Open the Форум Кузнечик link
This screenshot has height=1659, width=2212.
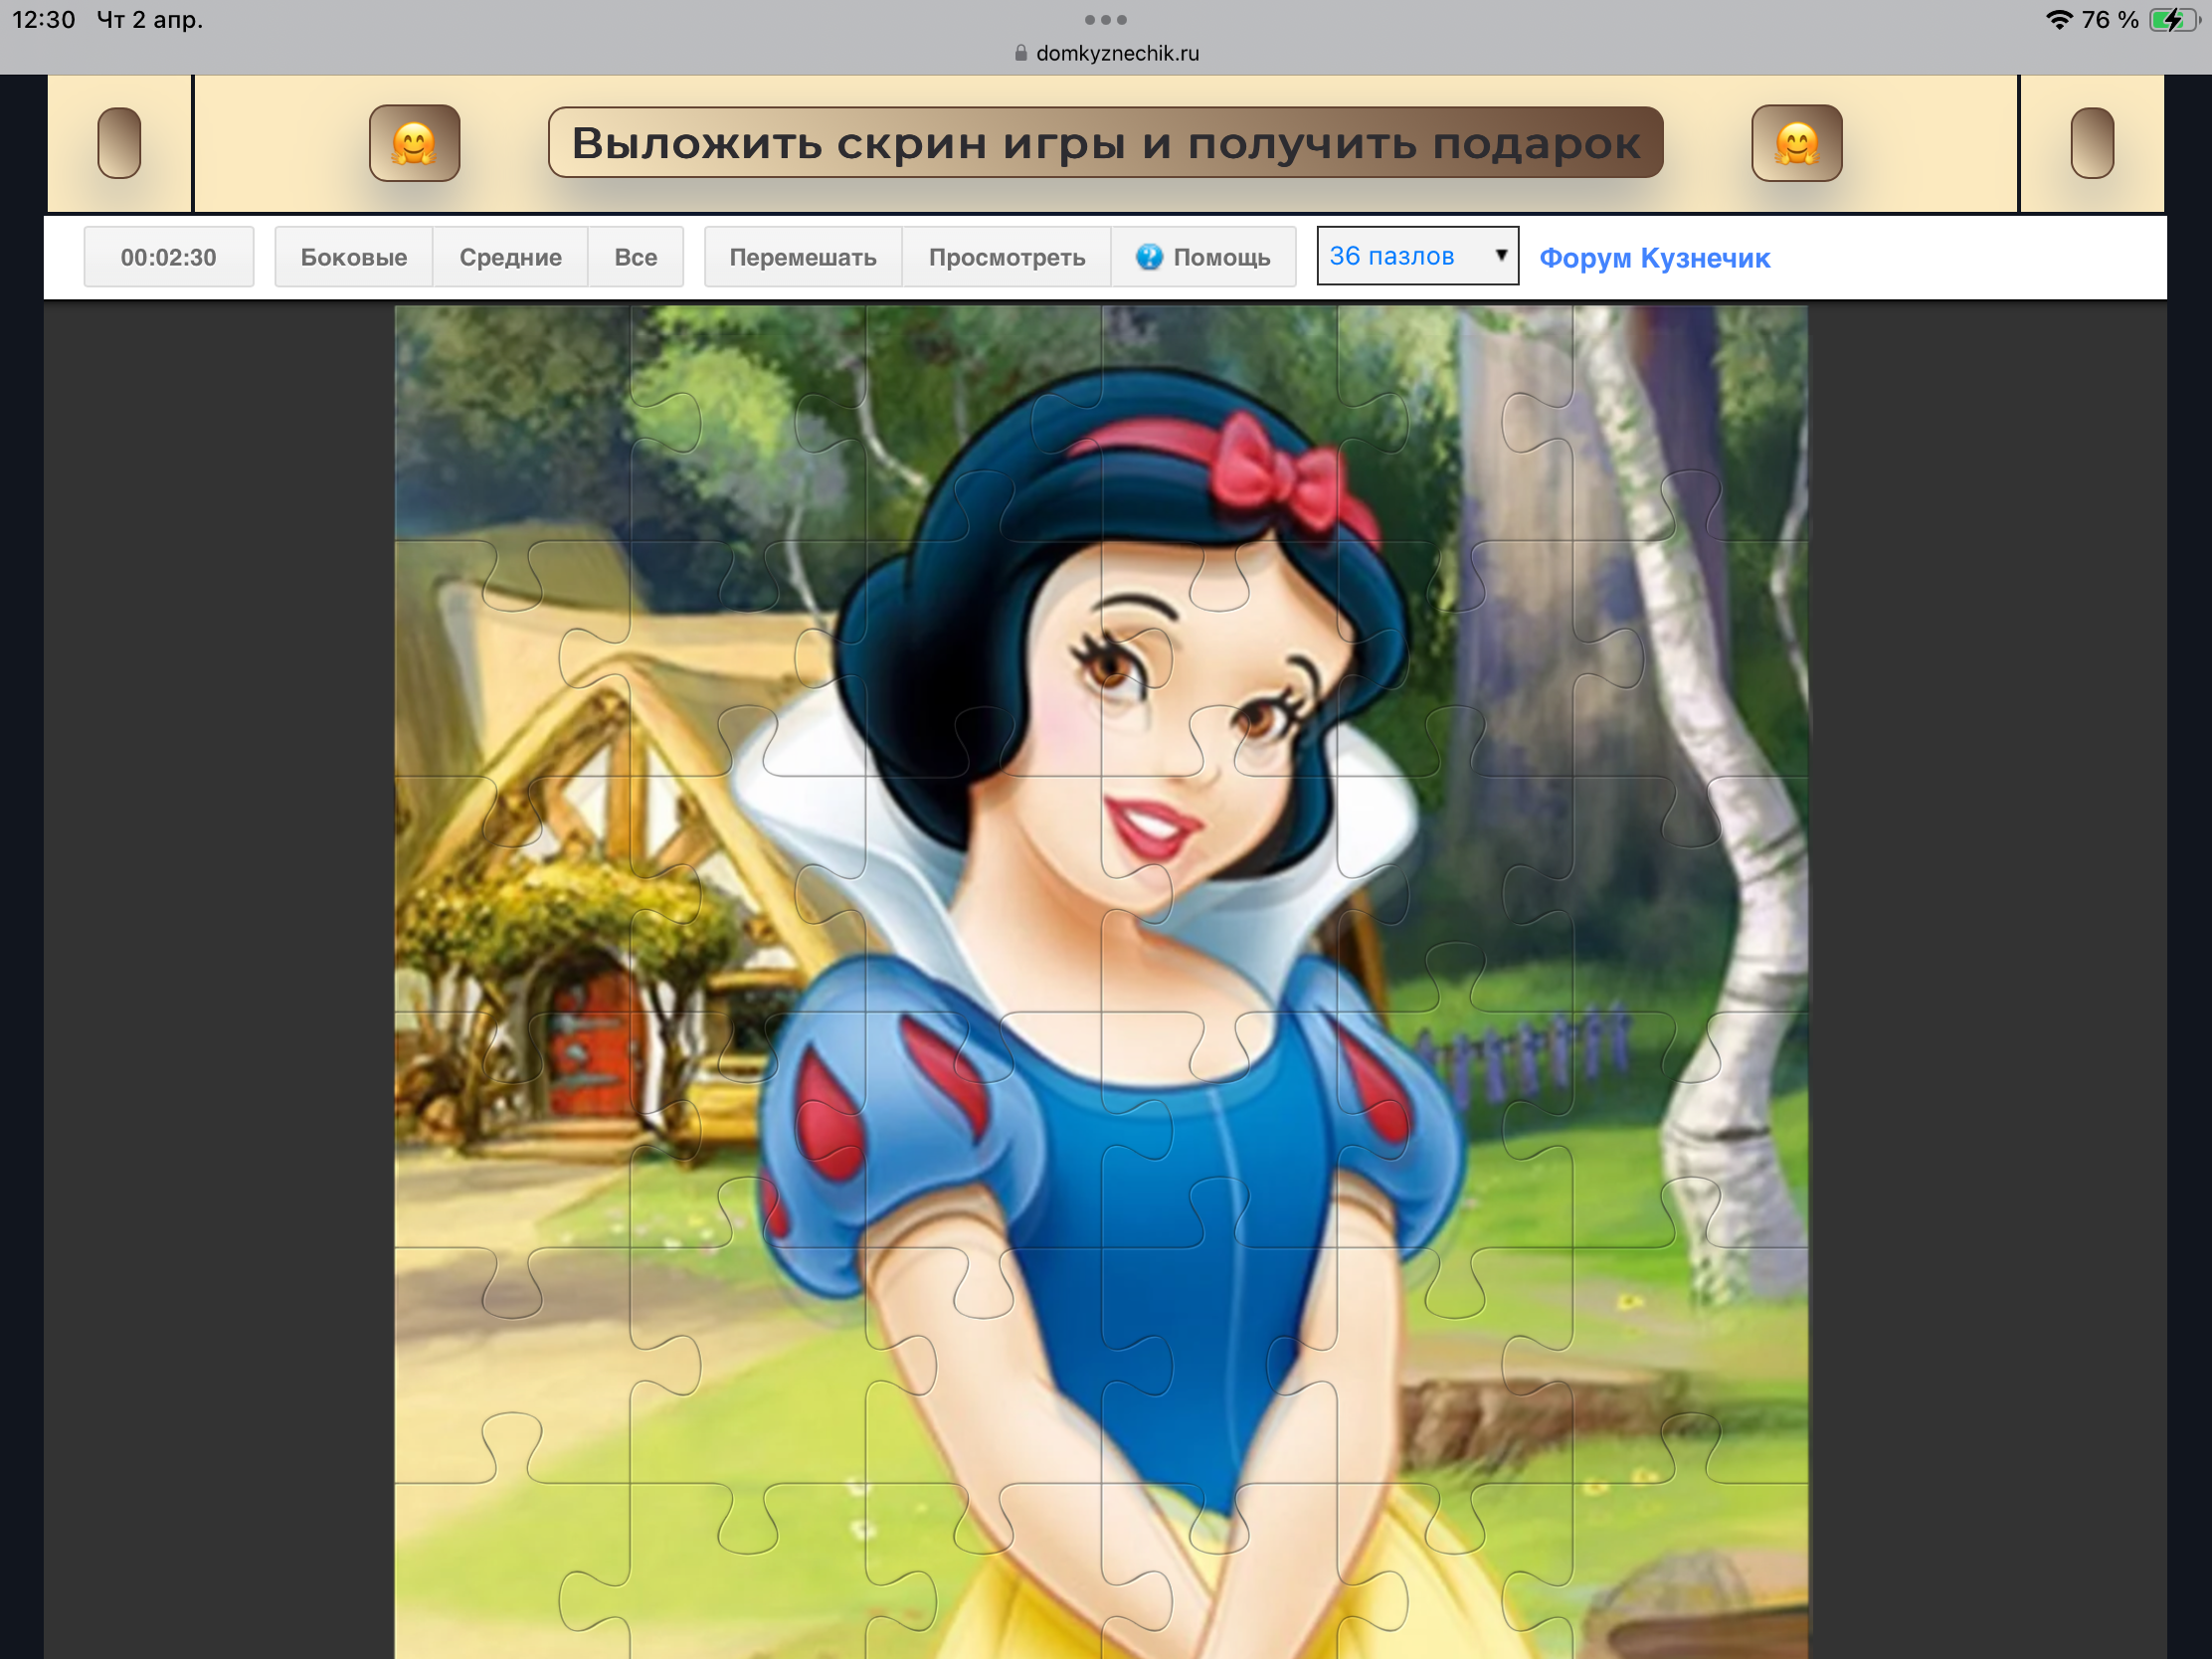coord(1654,258)
